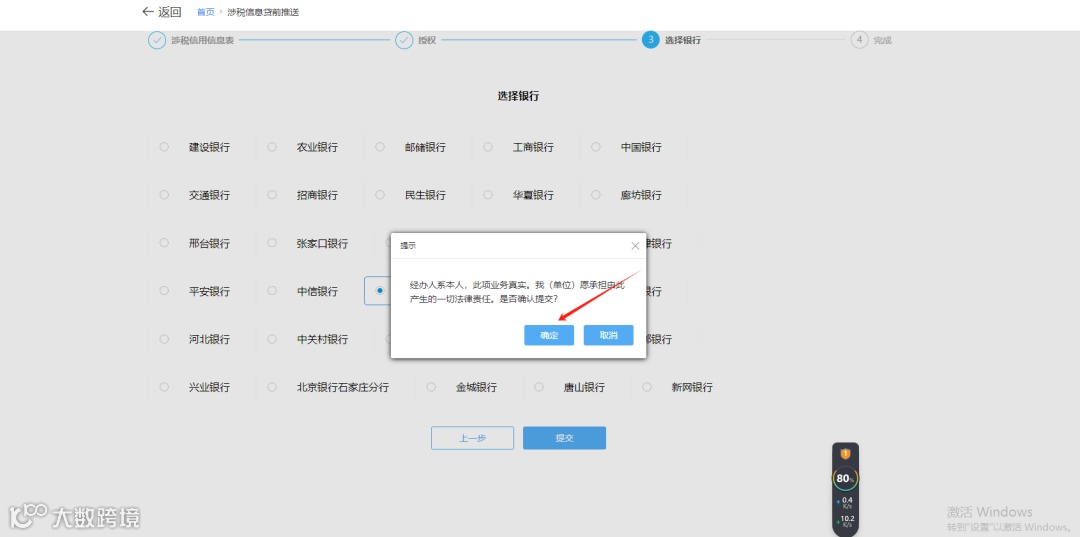This screenshot has width=1080, height=537.
Task: Select the 金城银行 radio option
Action: tap(430, 387)
